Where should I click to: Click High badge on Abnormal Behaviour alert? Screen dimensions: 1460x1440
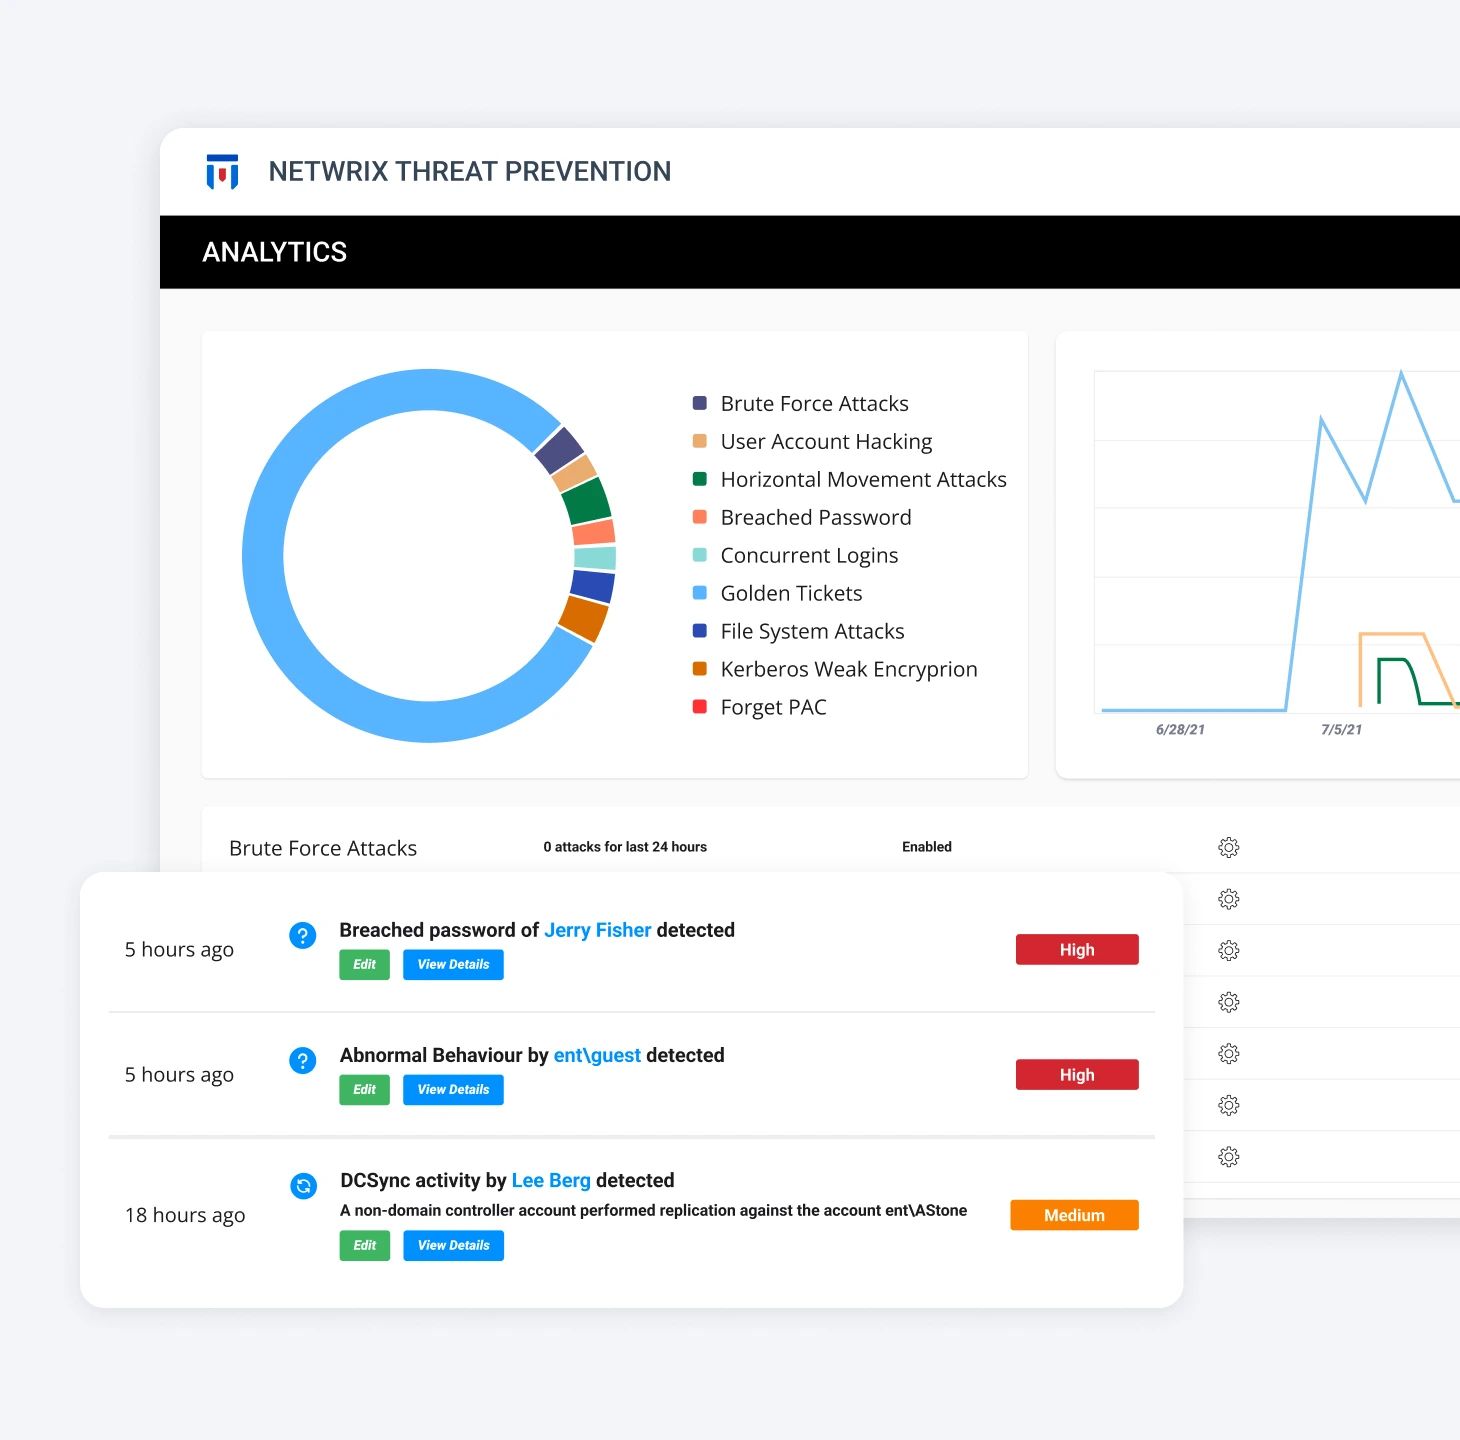coord(1077,1075)
